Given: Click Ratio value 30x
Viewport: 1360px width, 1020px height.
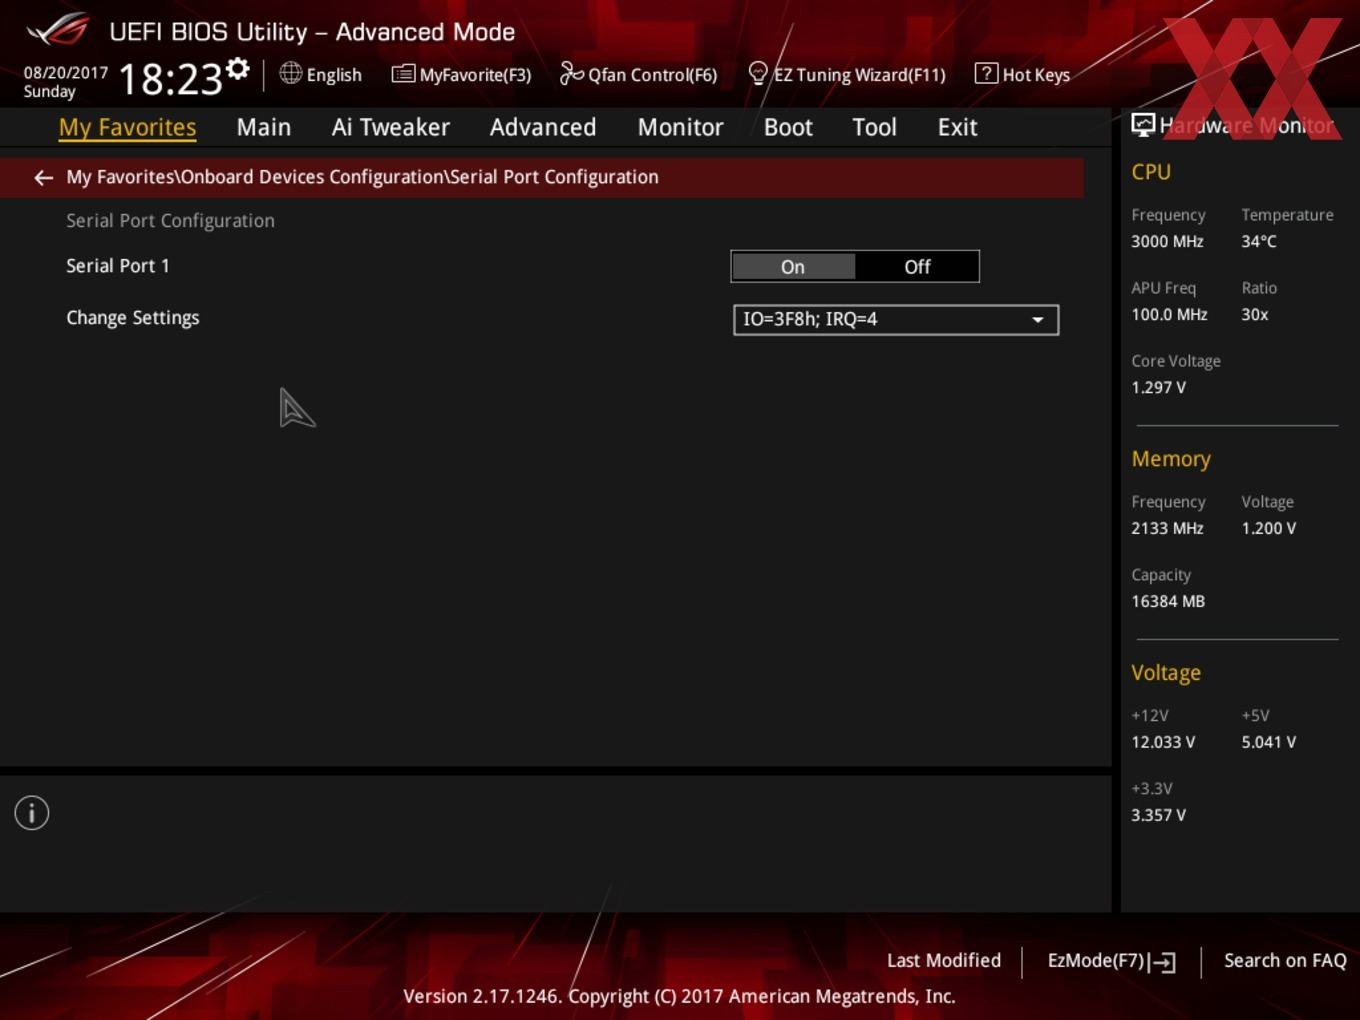Looking at the screenshot, I should 1255,315.
